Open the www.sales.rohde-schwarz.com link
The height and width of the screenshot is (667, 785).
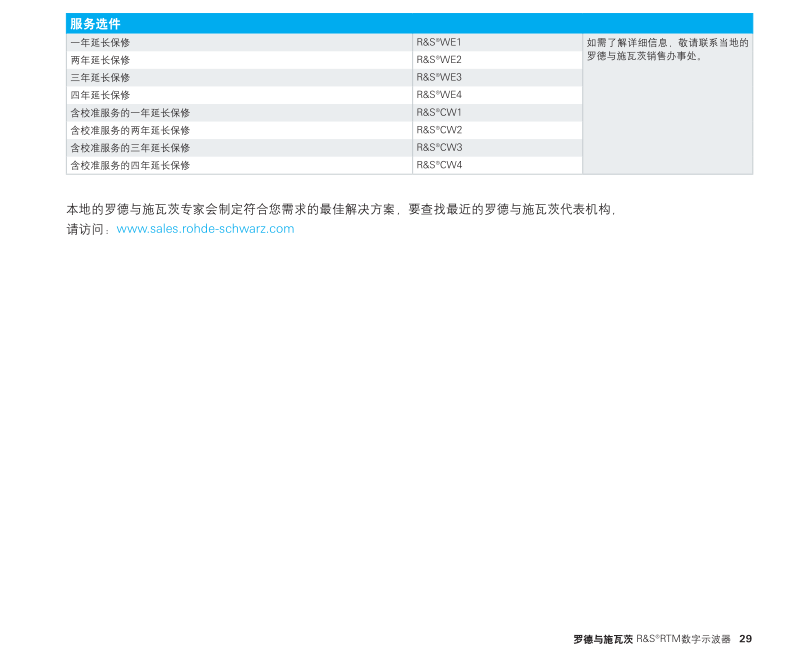tap(205, 229)
